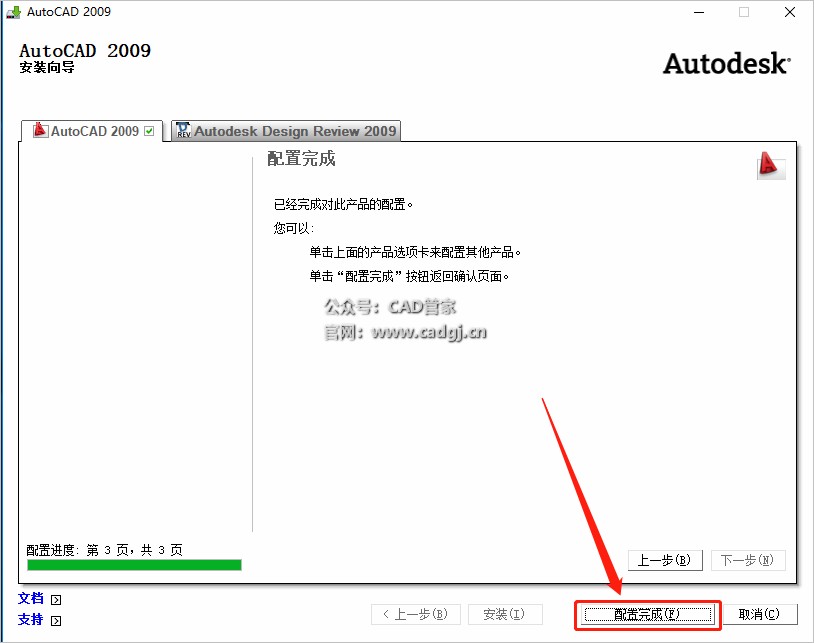Go back with inner 上一步(B) button

pos(665,560)
